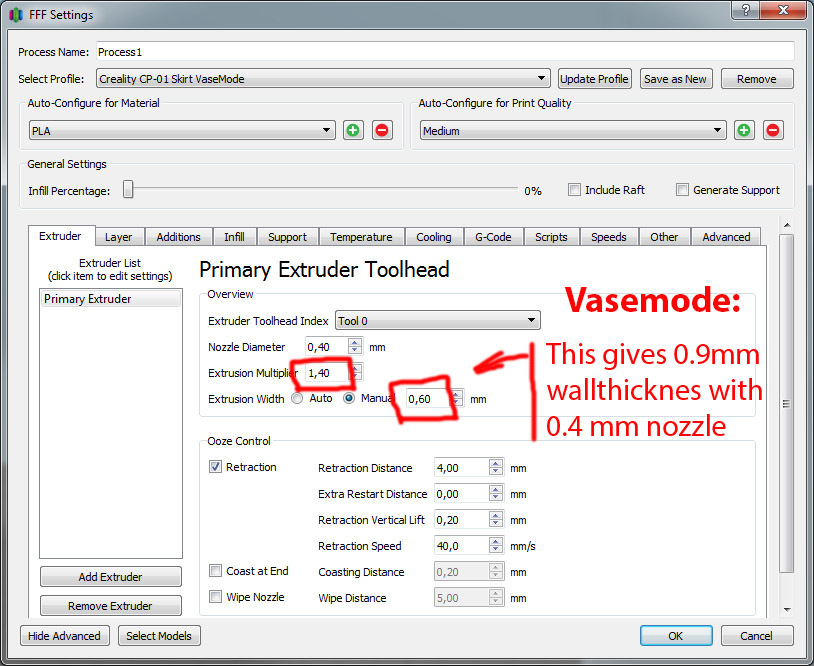
Task: Click the Extra Restart Distance value field
Action: click(x=461, y=494)
